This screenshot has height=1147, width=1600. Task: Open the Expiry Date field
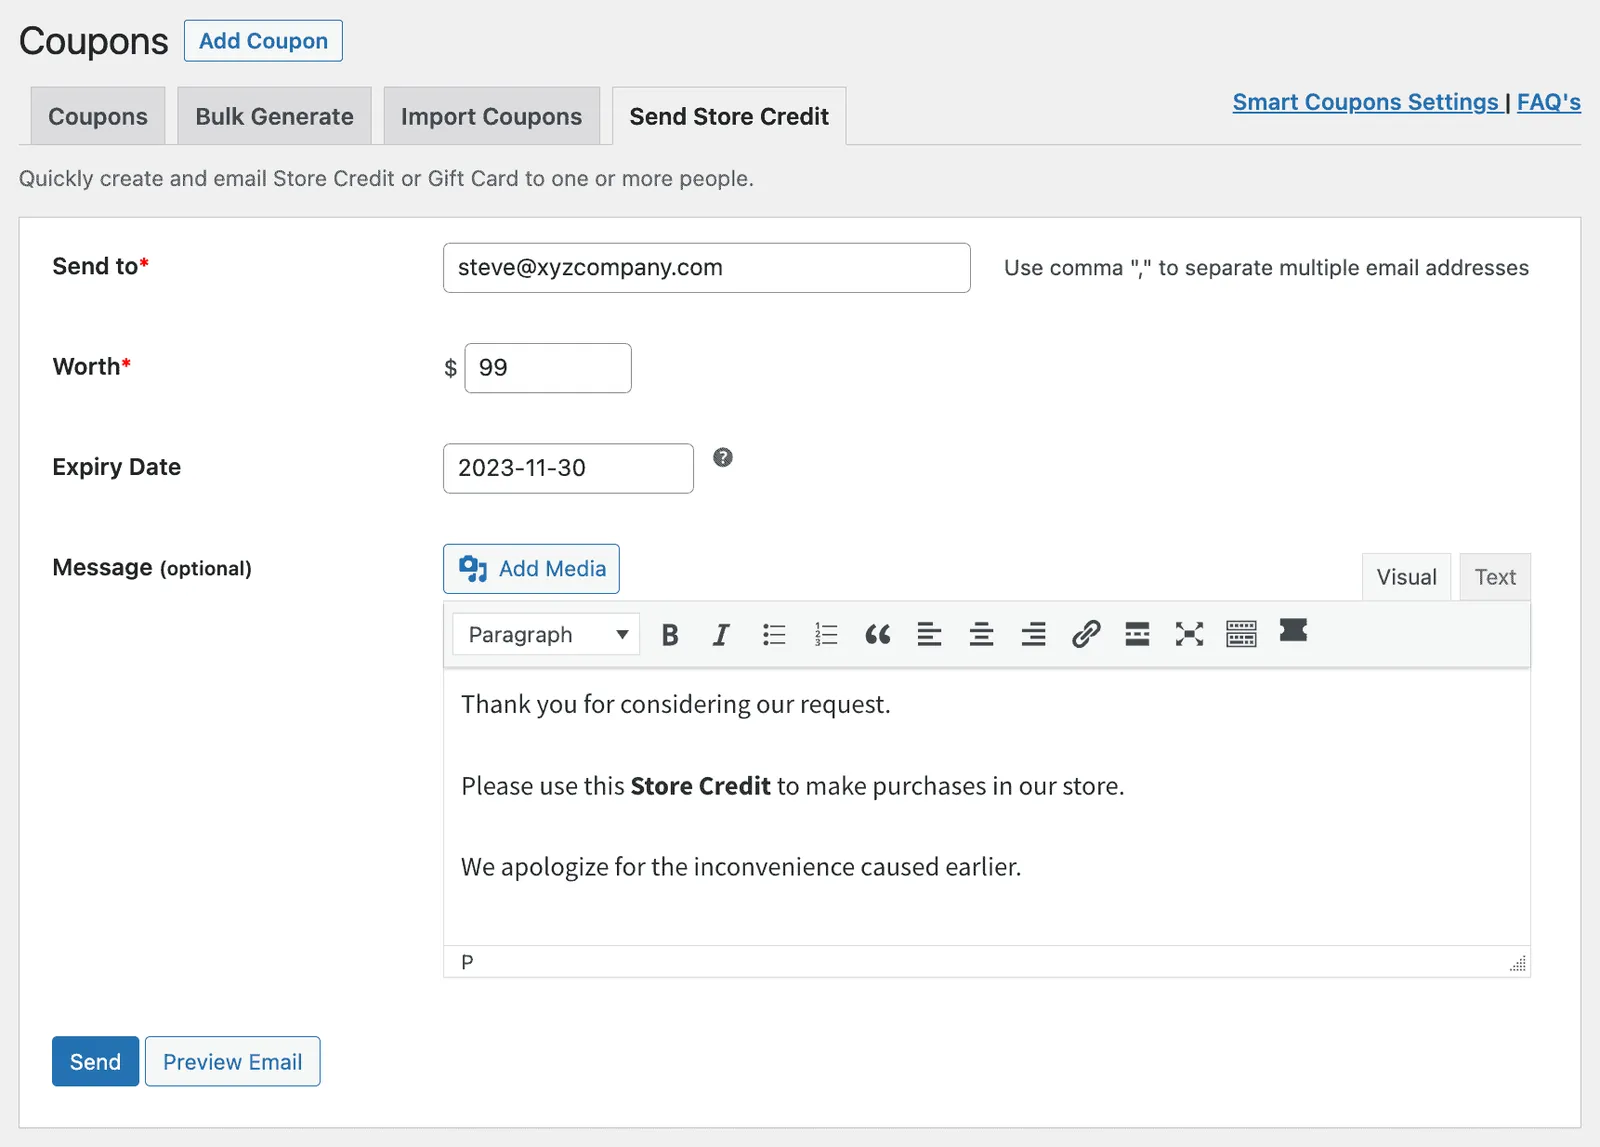click(568, 468)
